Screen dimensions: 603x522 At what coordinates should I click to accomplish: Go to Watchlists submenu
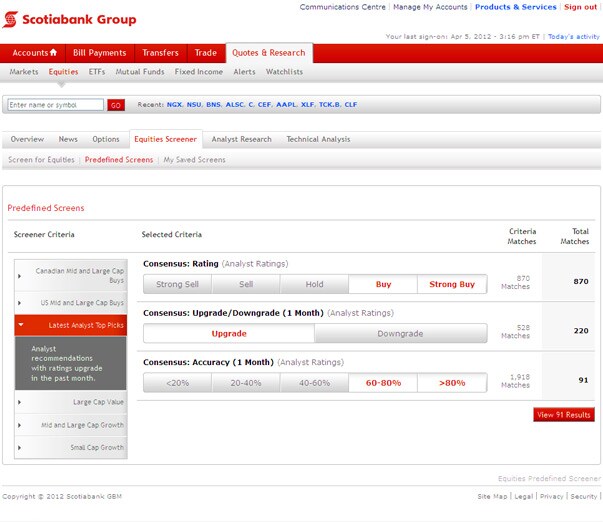[x=284, y=72]
